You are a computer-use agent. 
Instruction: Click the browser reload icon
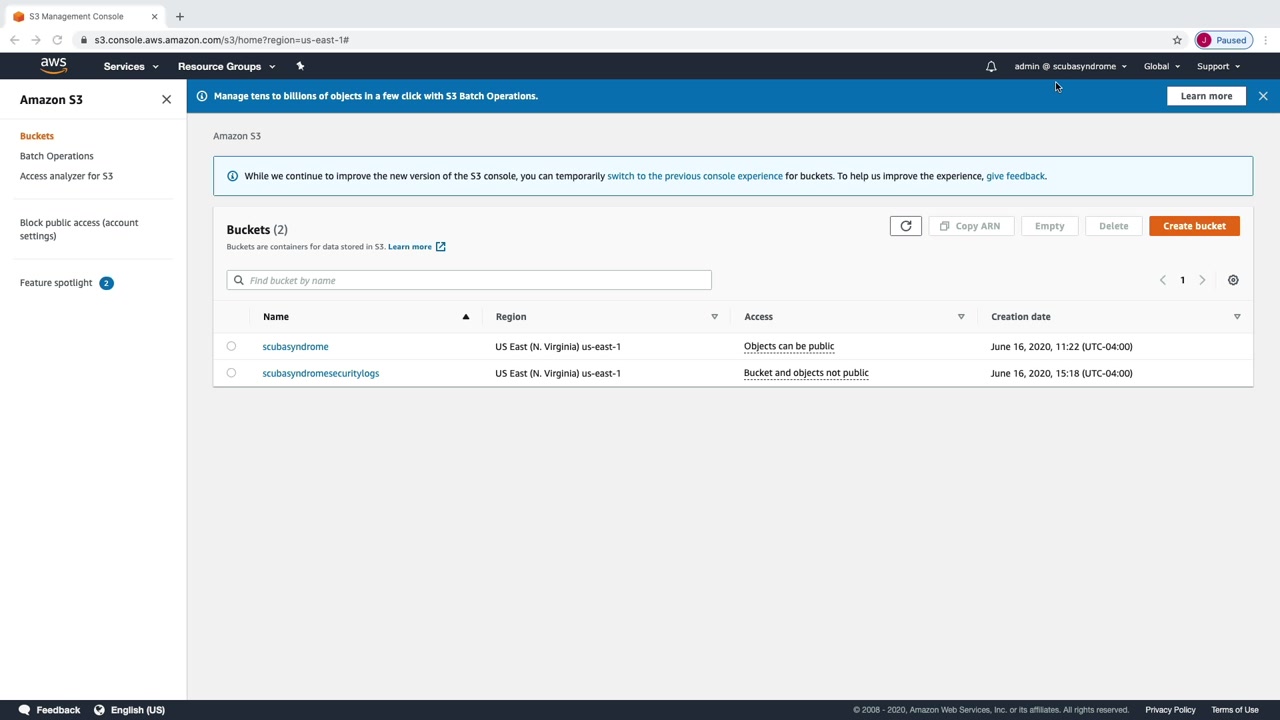(x=57, y=40)
